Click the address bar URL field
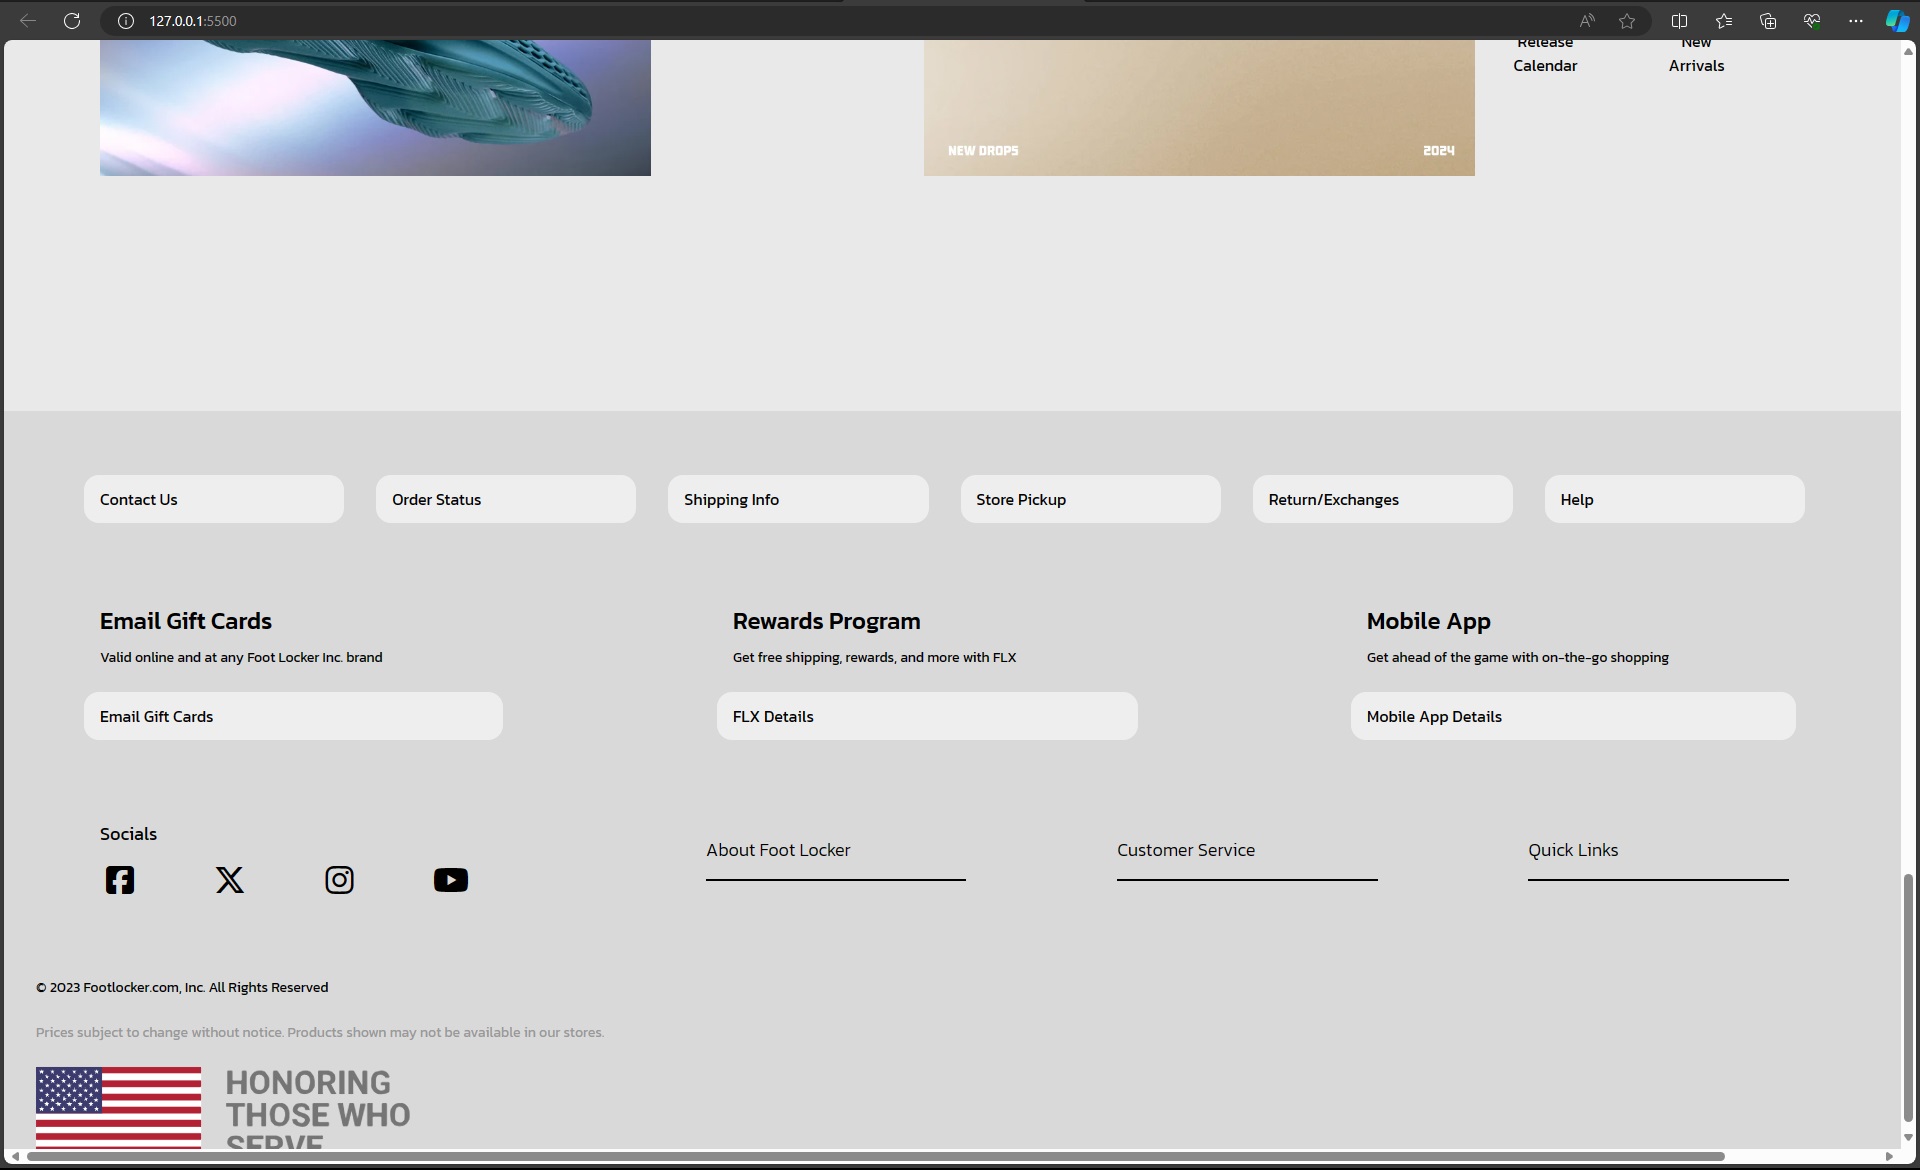This screenshot has height=1170, width=1920. tap(800, 21)
